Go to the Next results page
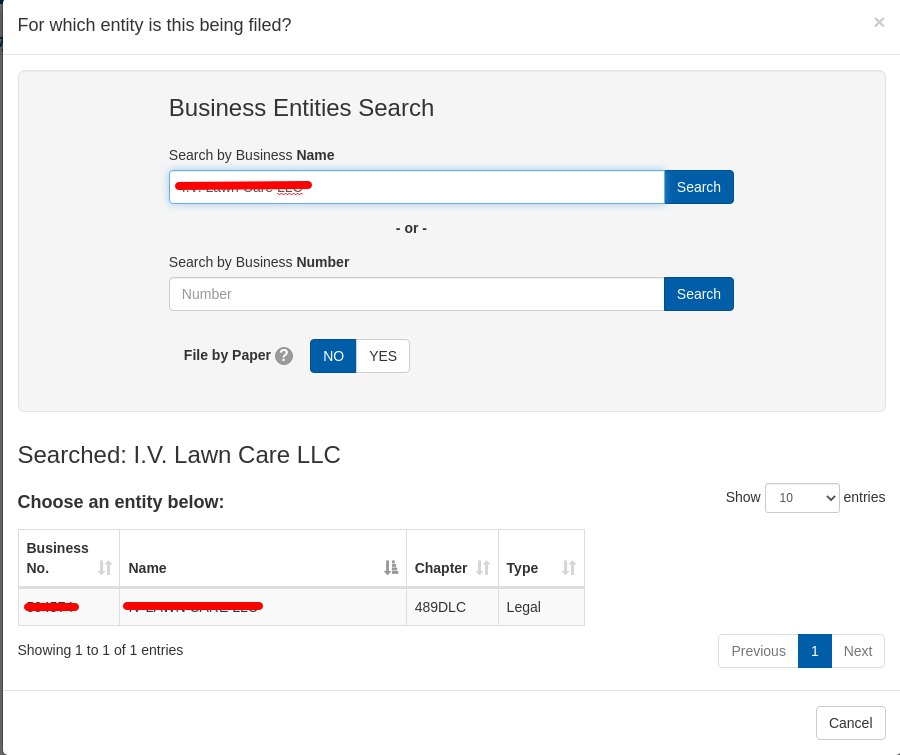 (x=857, y=651)
